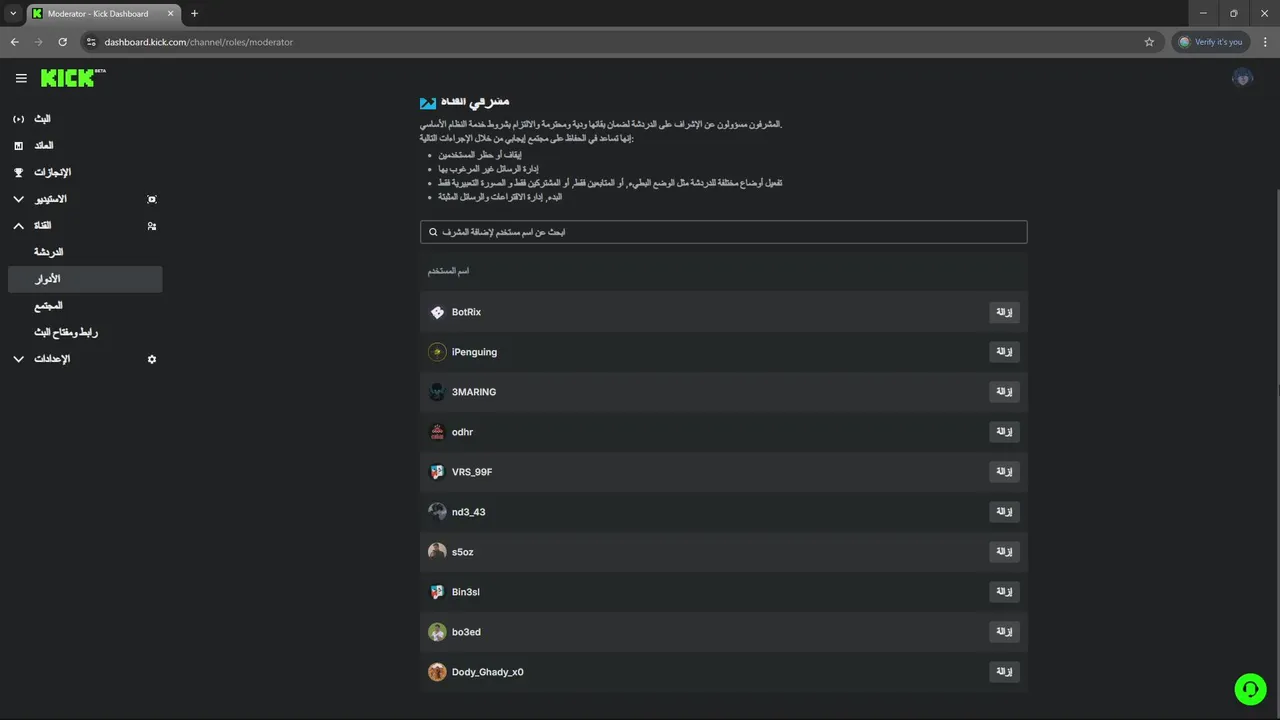The width and height of the screenshot is (1280, 720).
Task: Remove s5oz from moderators
Action: pyautogui.click(x=1004, y=552)
